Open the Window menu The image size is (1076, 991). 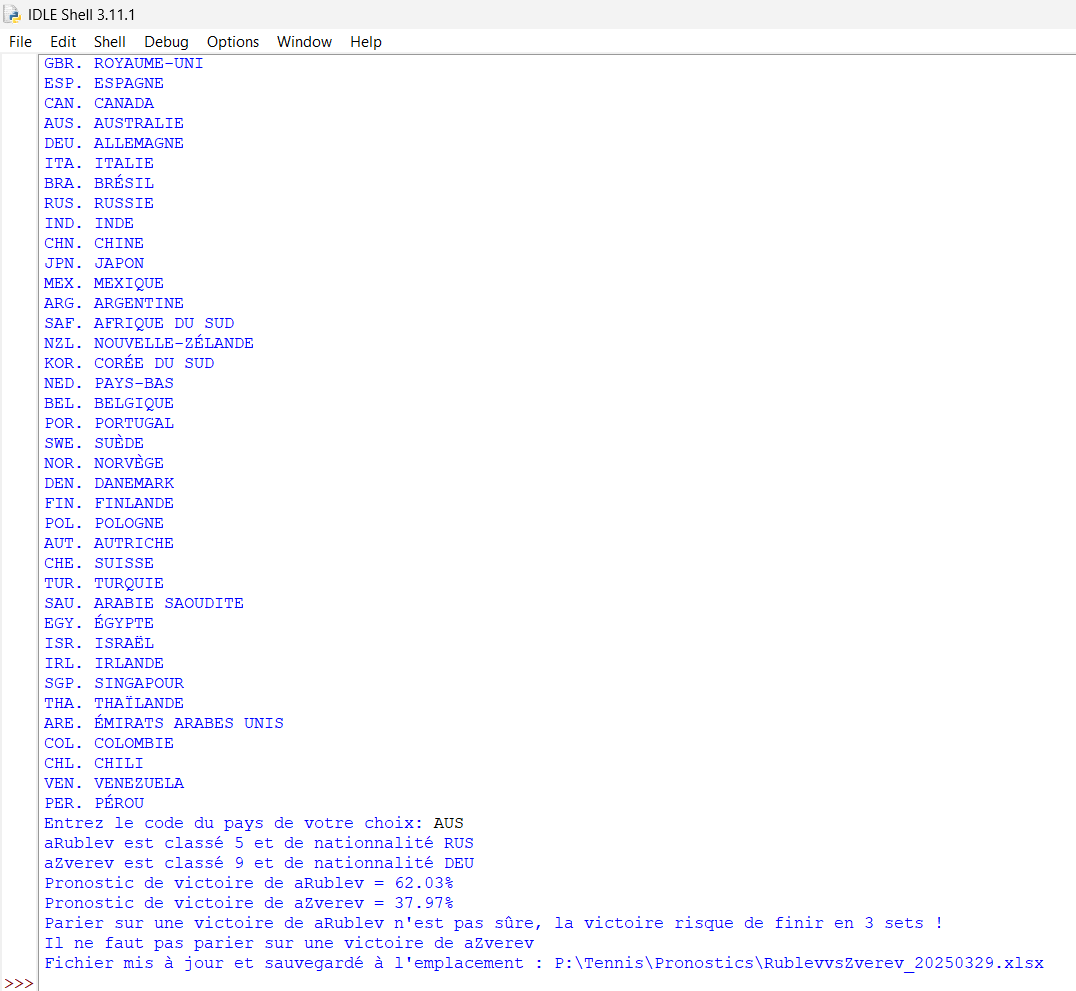tap(304, 42)
